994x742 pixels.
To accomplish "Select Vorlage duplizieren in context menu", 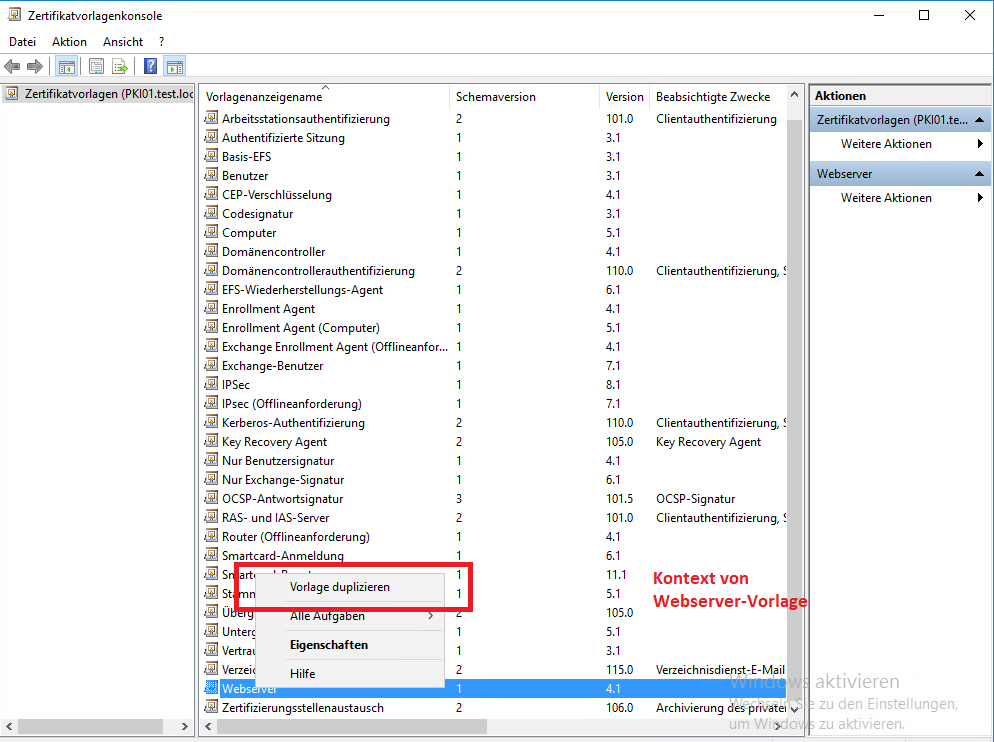I will [340, 587].
